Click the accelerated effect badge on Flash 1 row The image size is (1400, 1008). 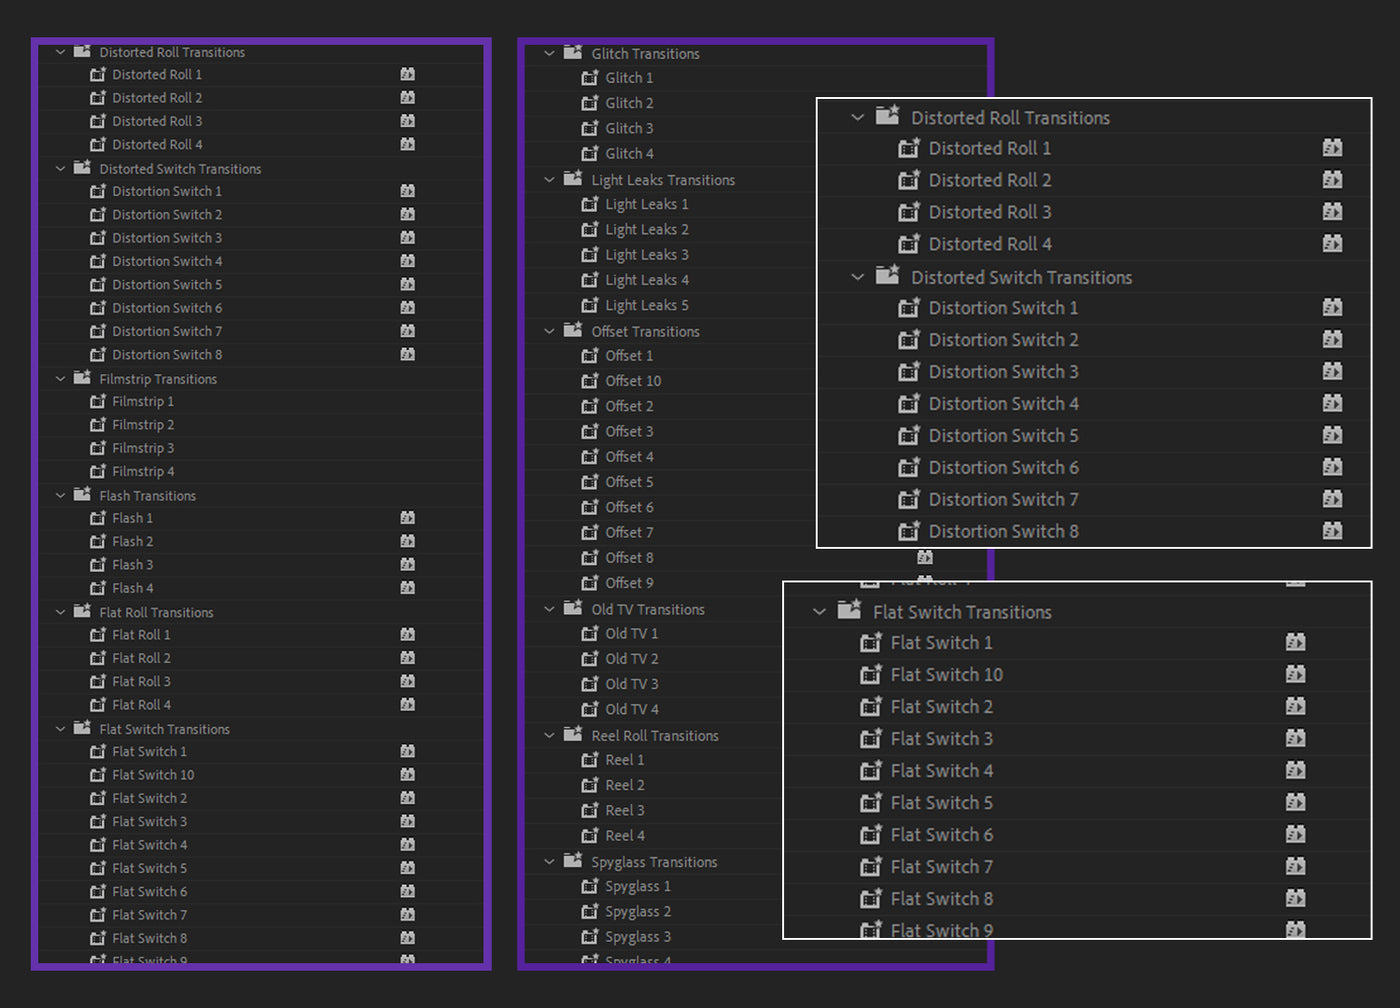click(x=408, y=518)
